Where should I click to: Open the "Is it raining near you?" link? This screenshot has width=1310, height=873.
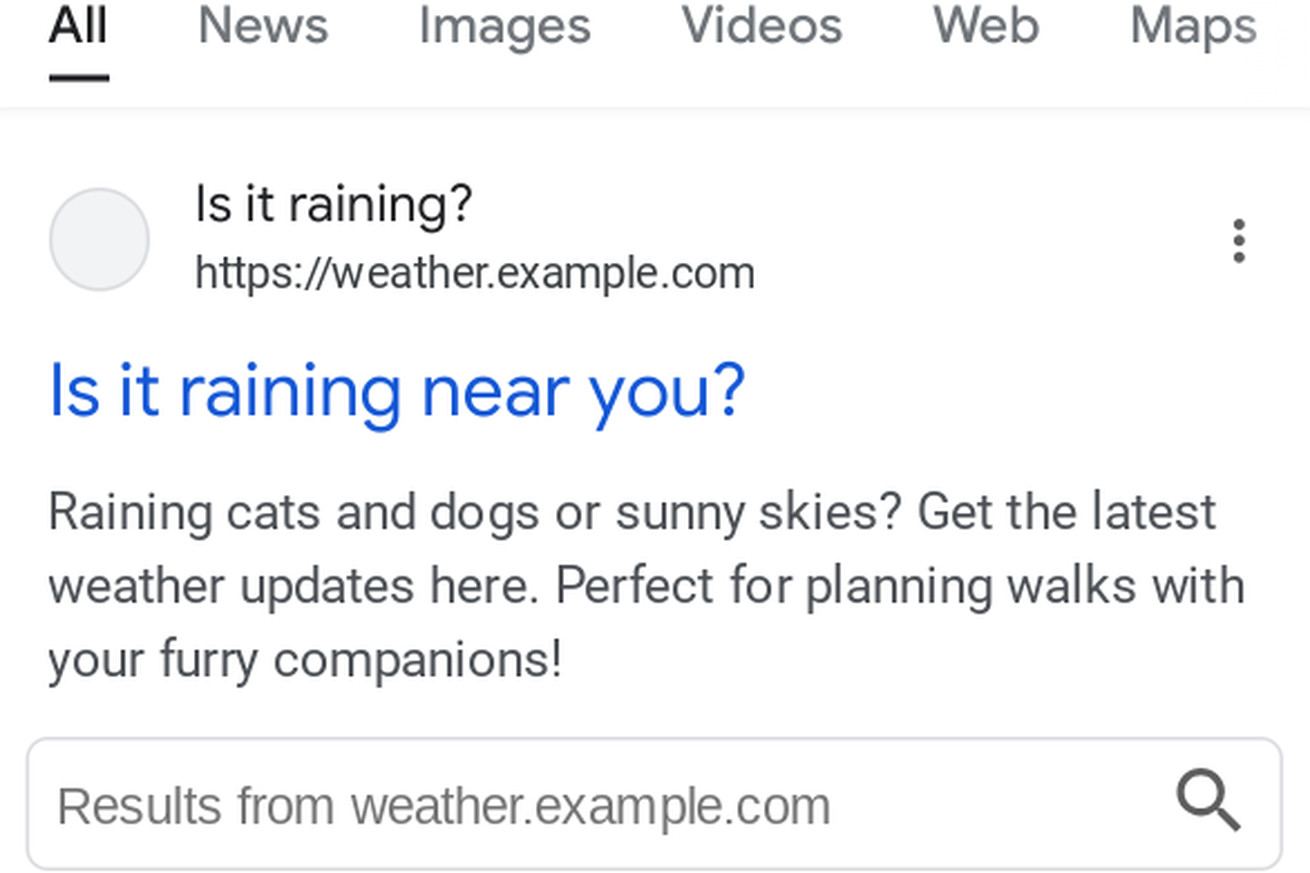397,390
